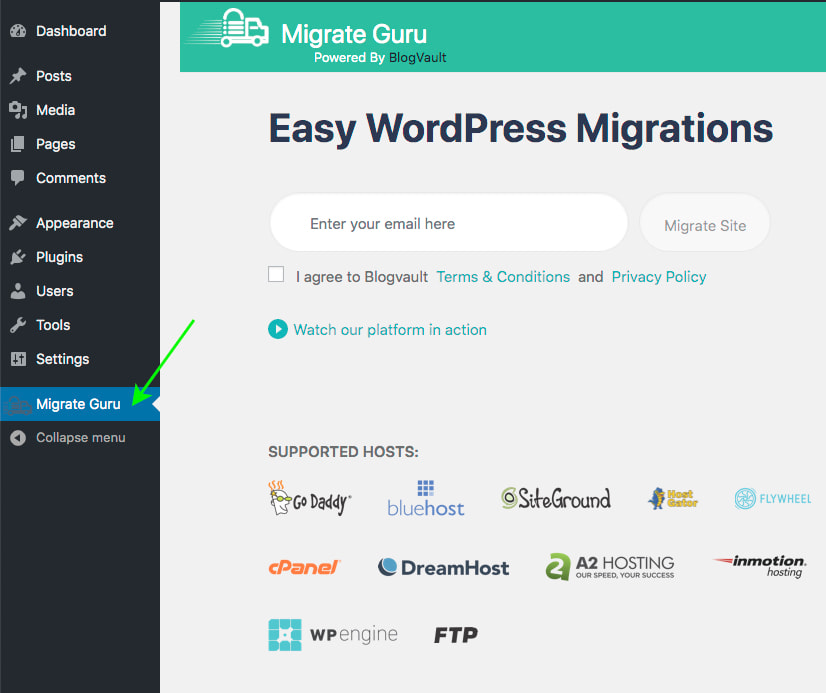
Task: Tick the agree to Blogvault terms checkbox
Action: pos(276,274)
